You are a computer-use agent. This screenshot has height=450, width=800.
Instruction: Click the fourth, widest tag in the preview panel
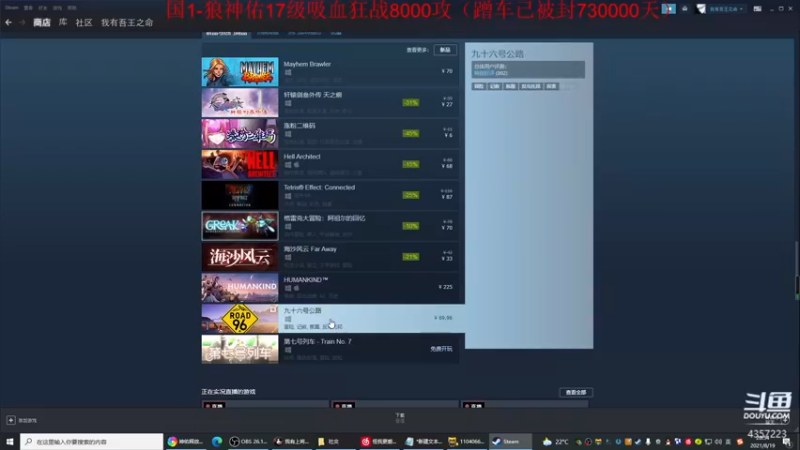531,87
